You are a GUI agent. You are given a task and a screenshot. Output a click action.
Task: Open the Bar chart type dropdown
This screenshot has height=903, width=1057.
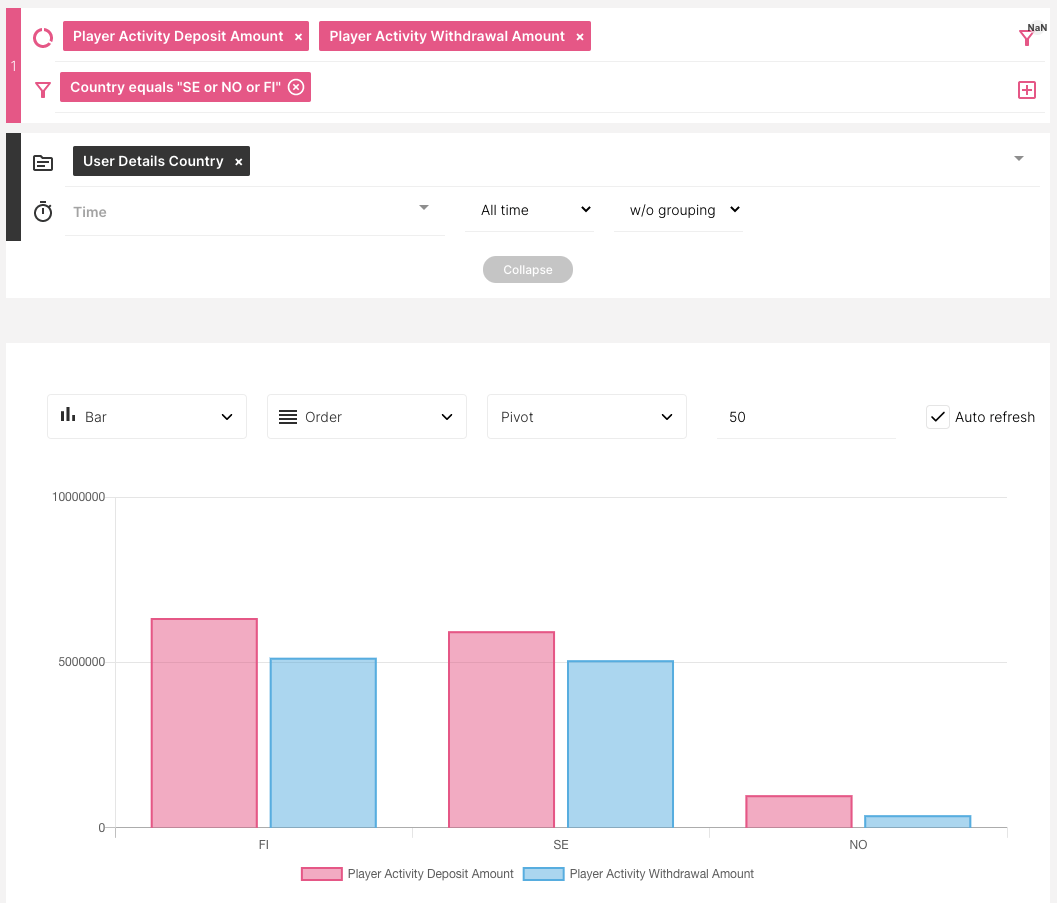coord(147,417)
